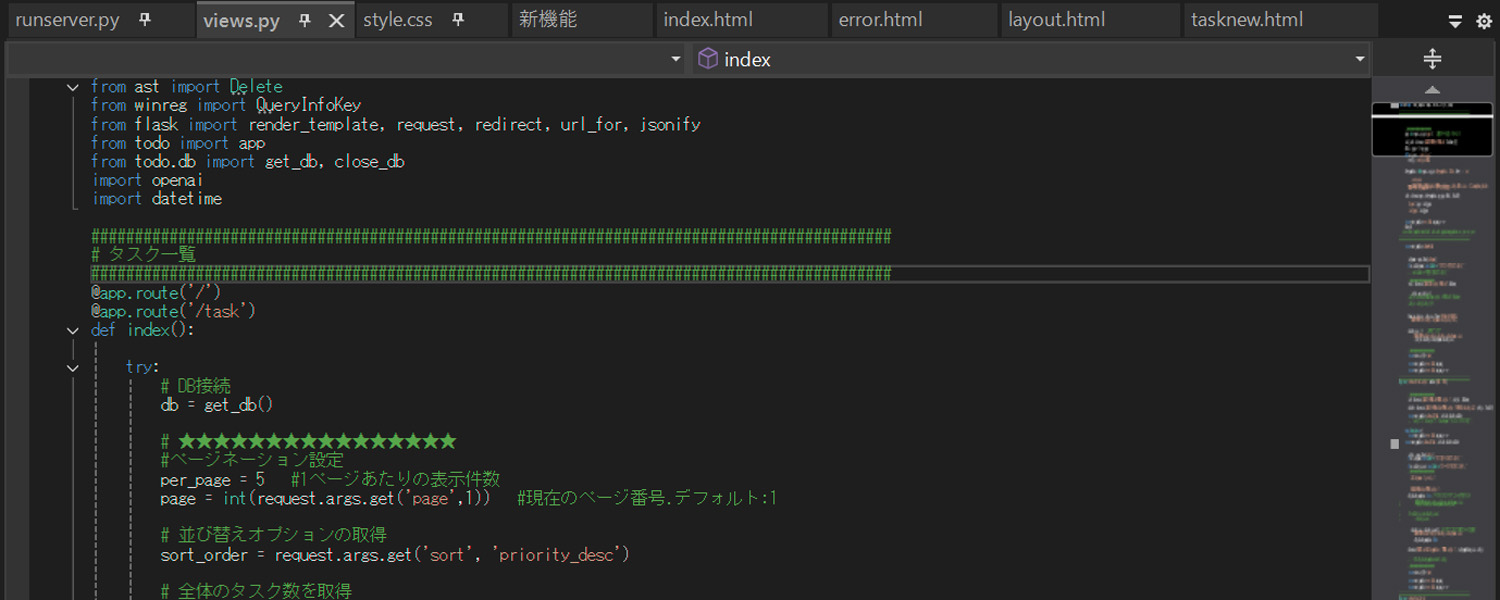1500x600 pixels.
Task: Toggle the pin on views.py tab
Action: (x=305, y=21)
